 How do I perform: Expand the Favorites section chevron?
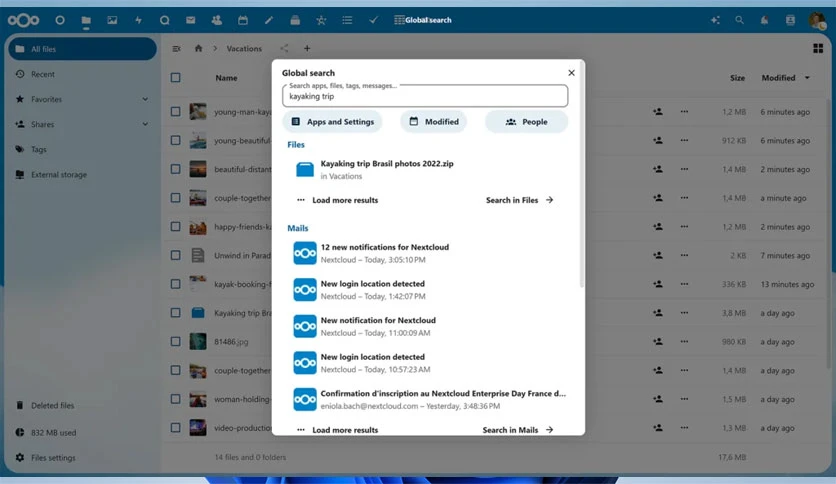[145, 99]
